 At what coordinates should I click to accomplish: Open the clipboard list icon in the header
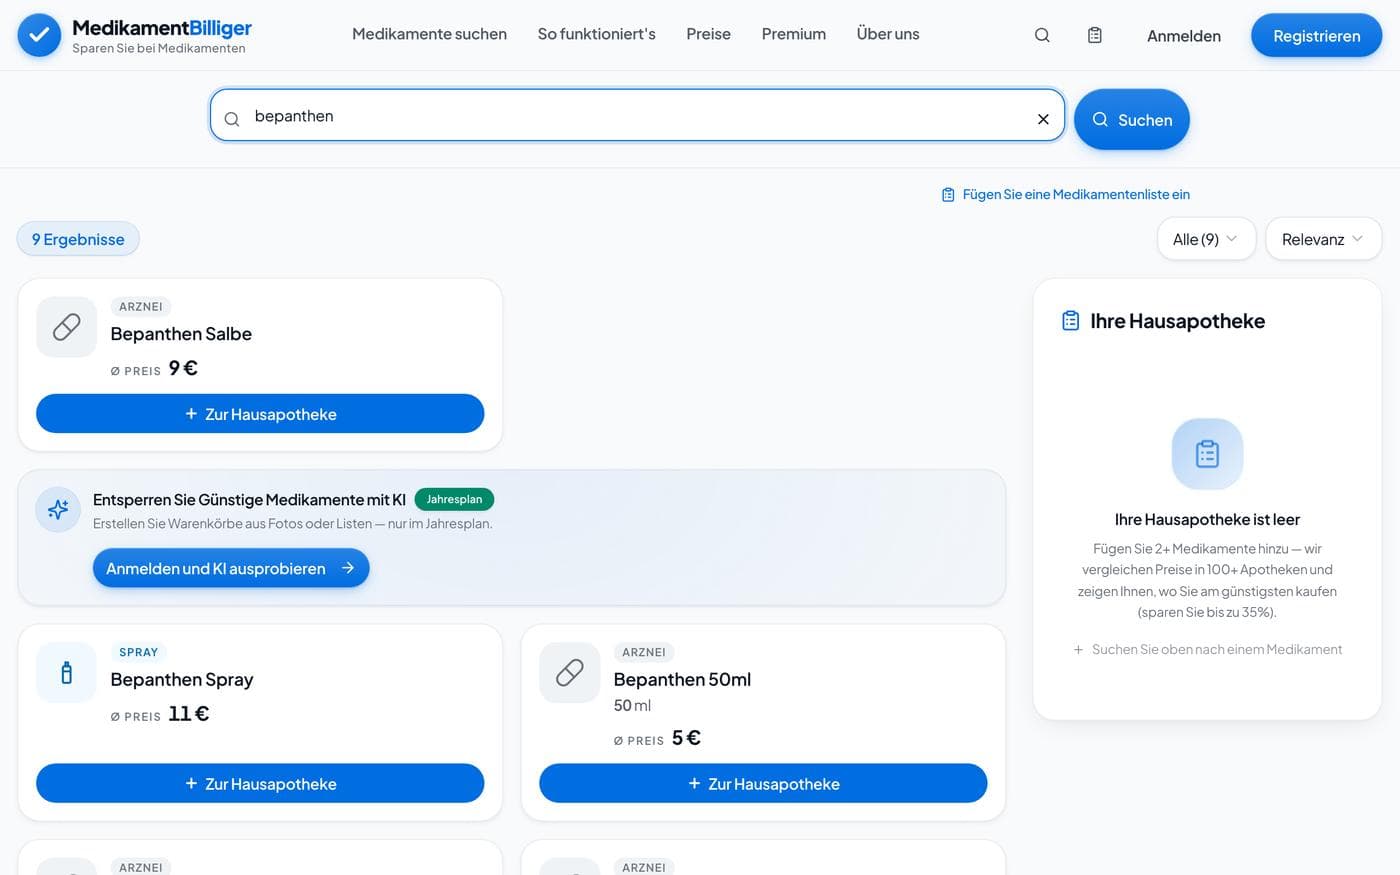click(1095, 35)
